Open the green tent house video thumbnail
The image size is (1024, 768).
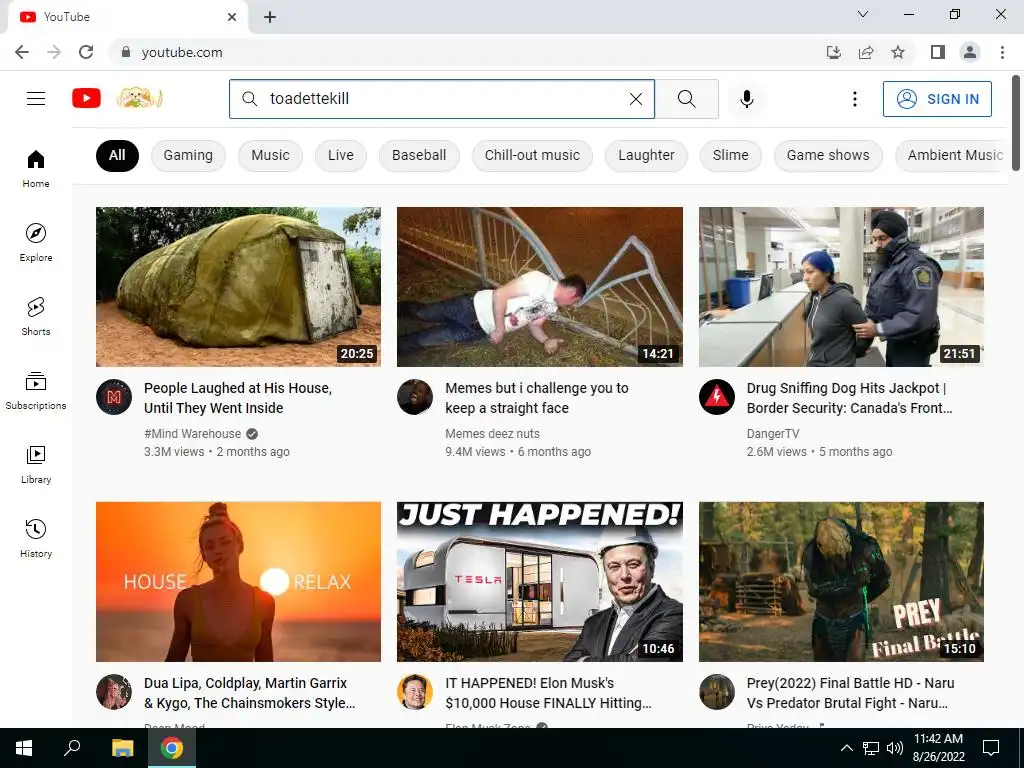(238, 287)
